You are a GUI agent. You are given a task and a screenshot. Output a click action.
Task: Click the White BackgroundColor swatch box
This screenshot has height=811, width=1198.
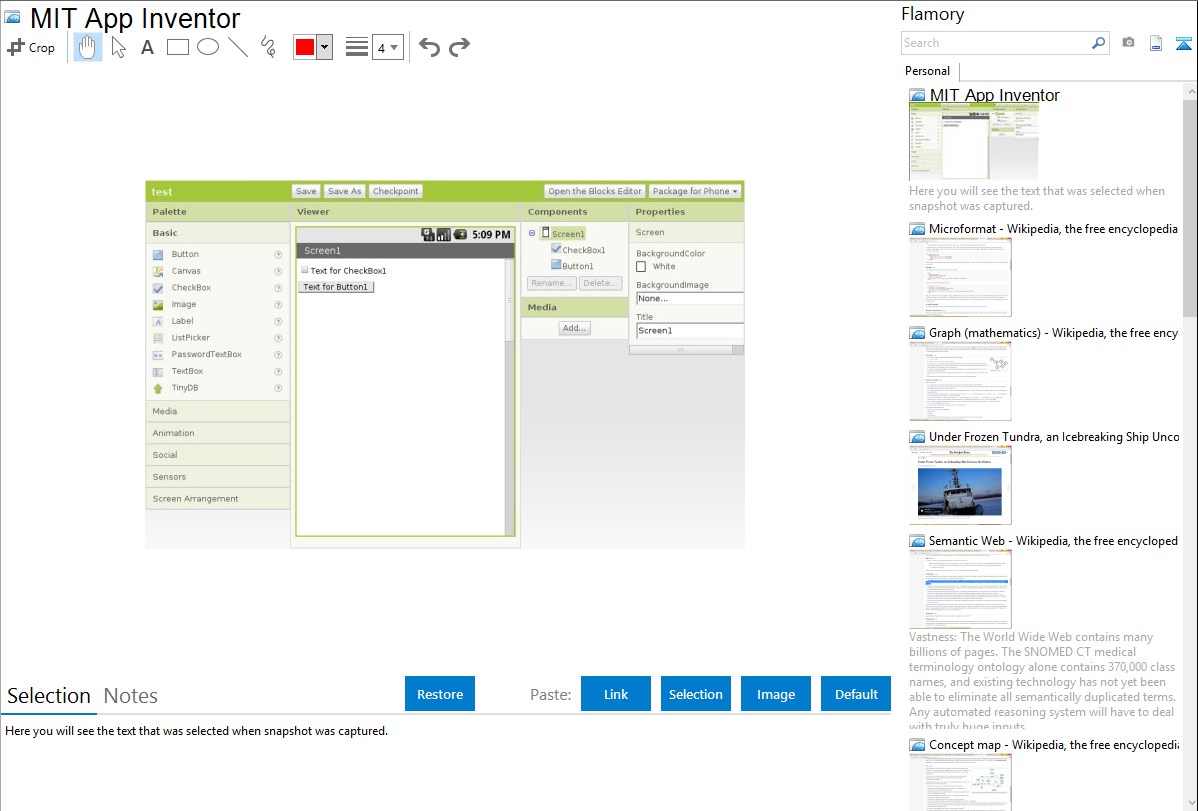coord(641,267)
